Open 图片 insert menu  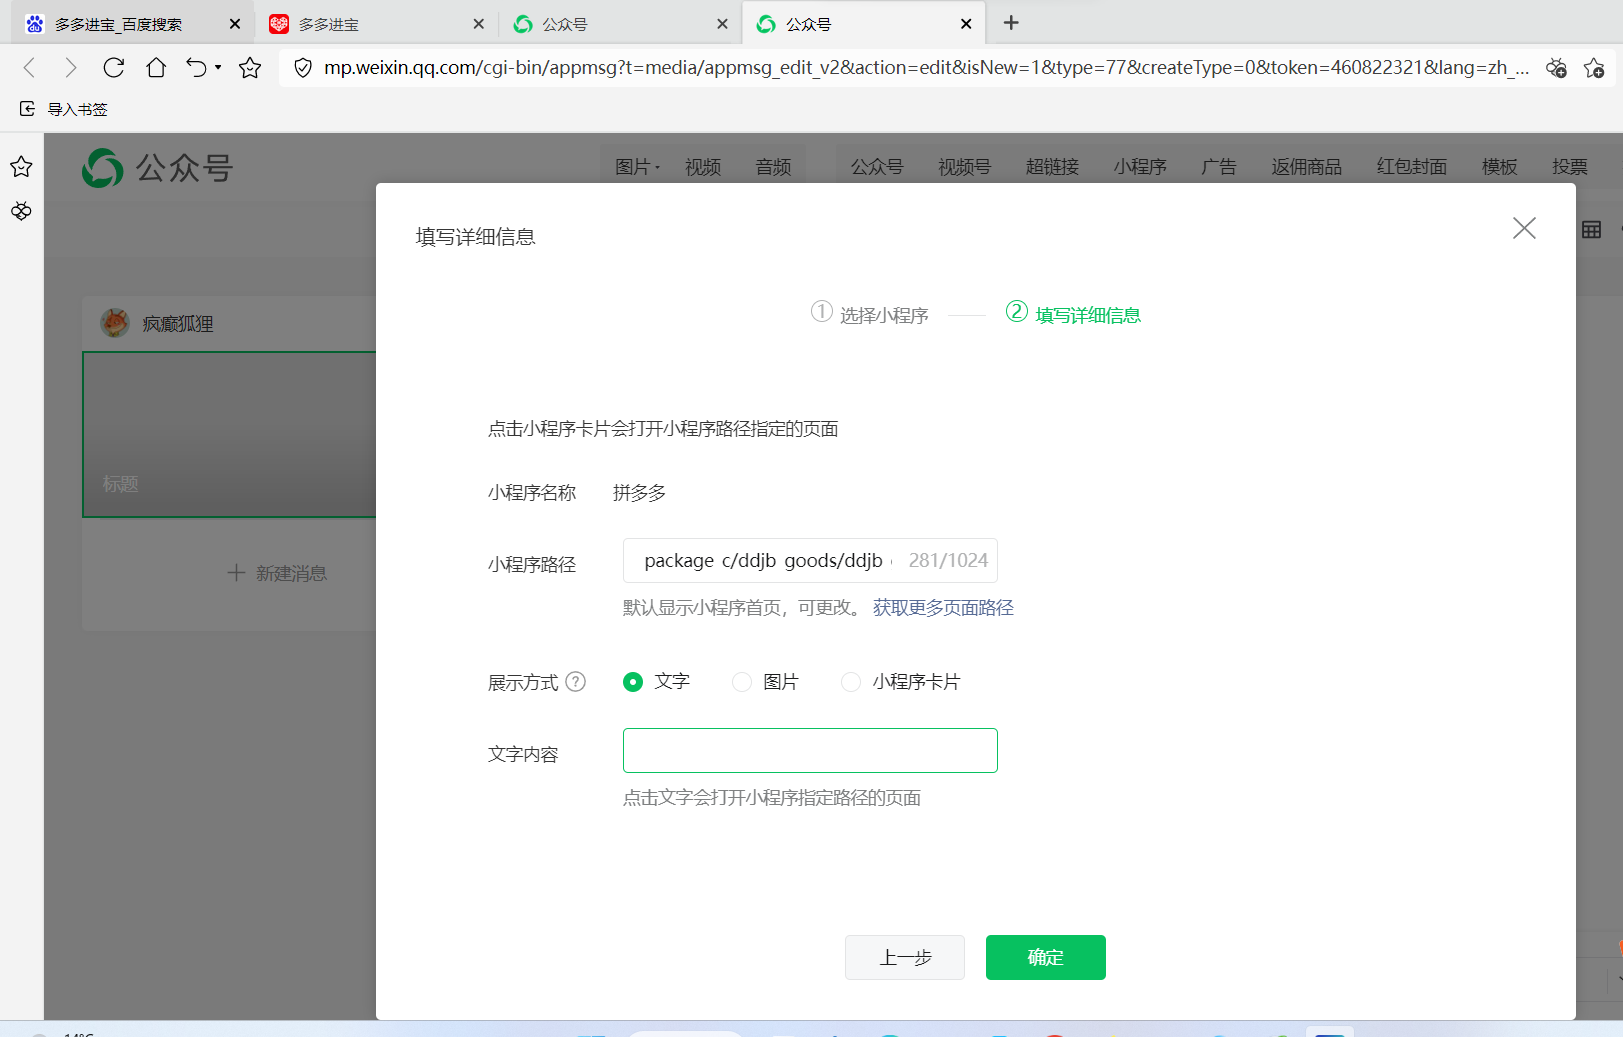click(x=637, y=167)
